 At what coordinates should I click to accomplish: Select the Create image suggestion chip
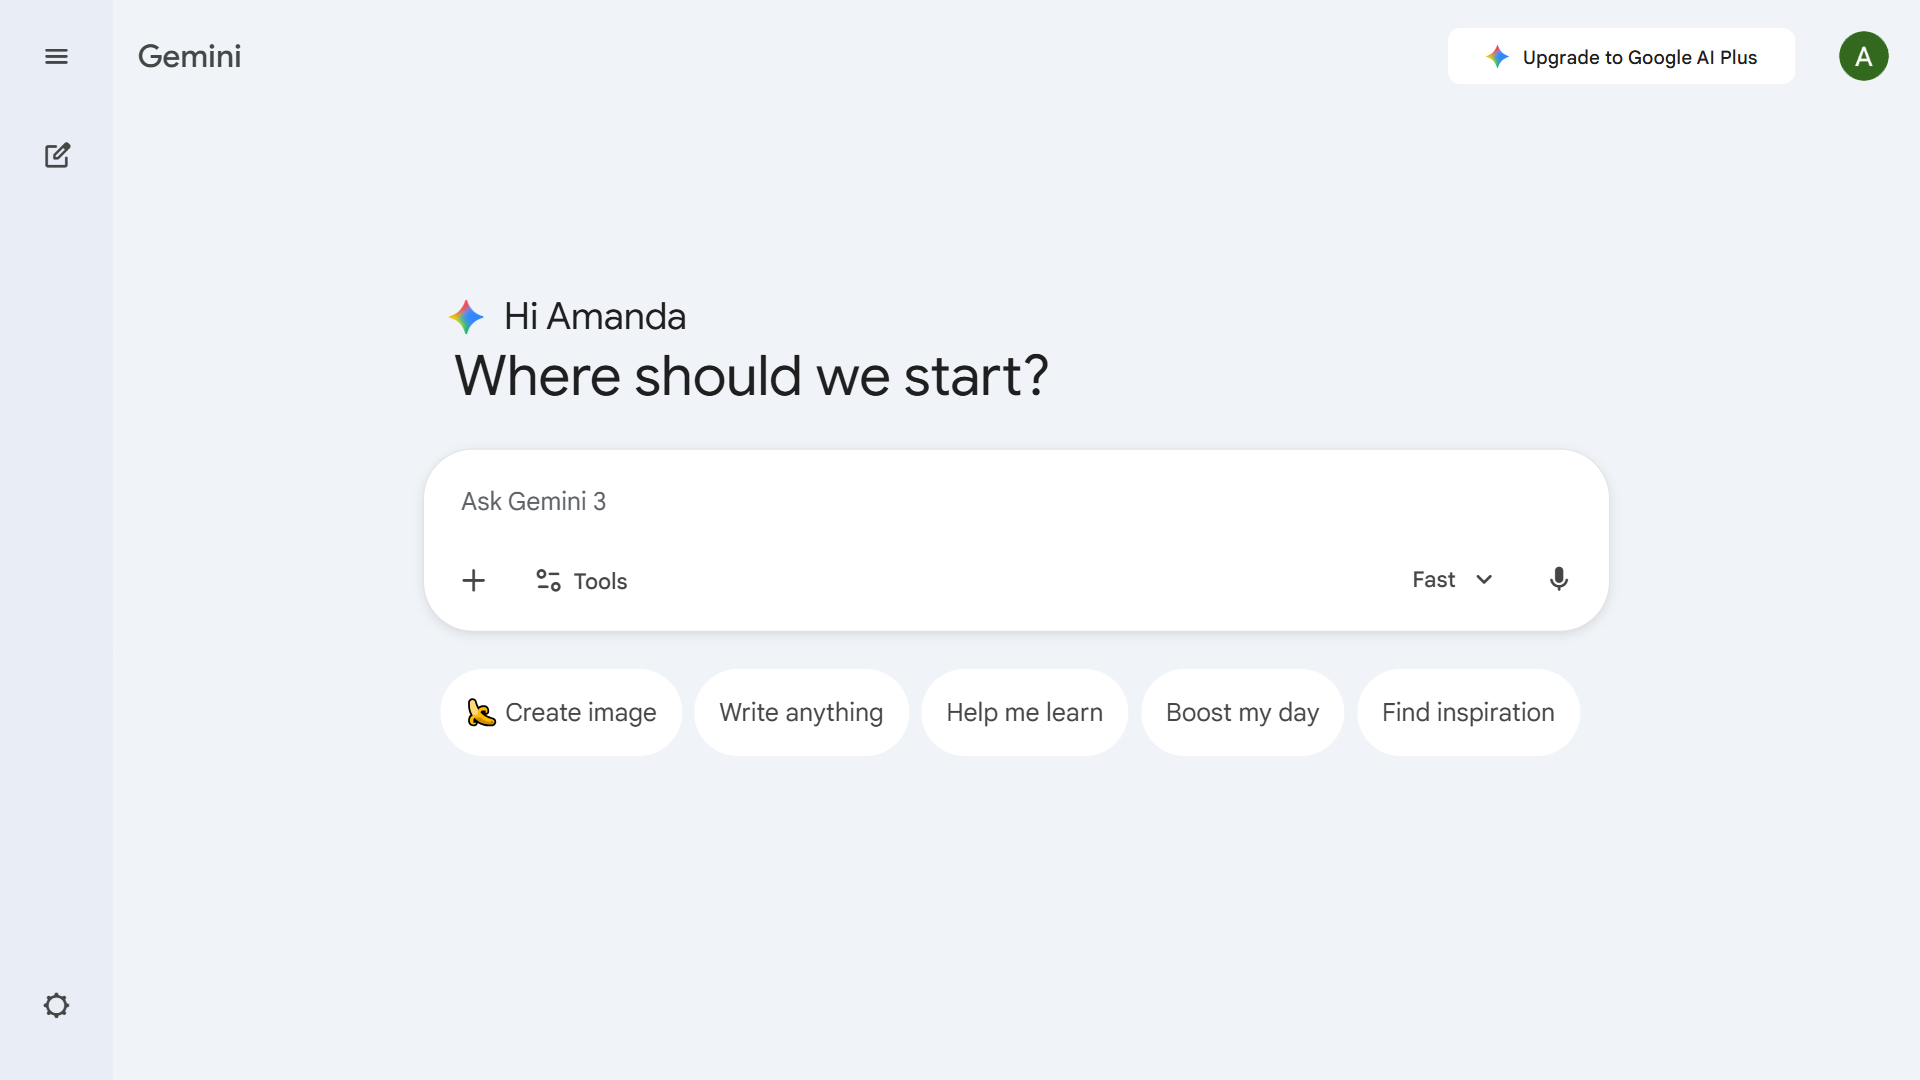tap(560, 712)
